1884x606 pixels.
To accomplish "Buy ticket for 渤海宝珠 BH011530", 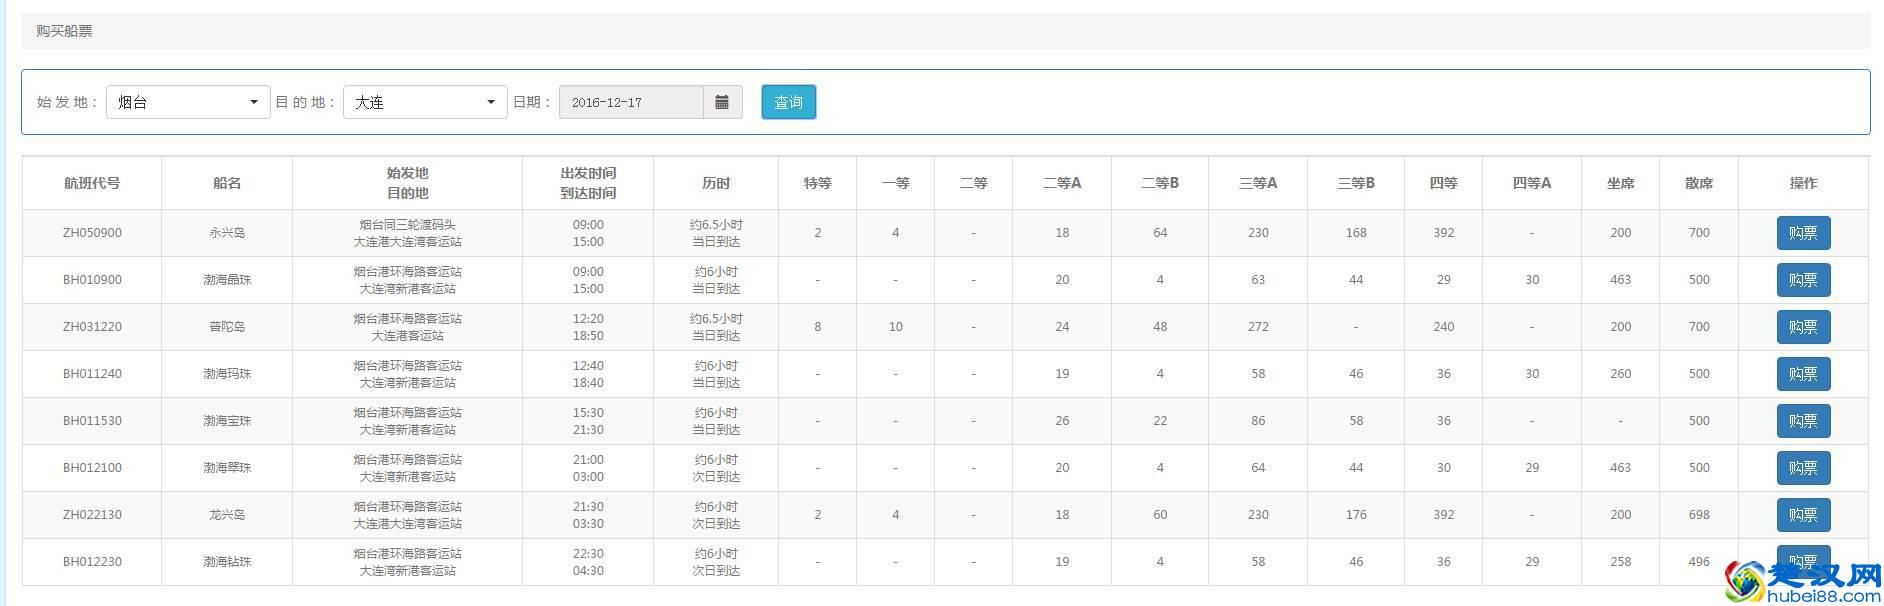I will point(1802,421).
